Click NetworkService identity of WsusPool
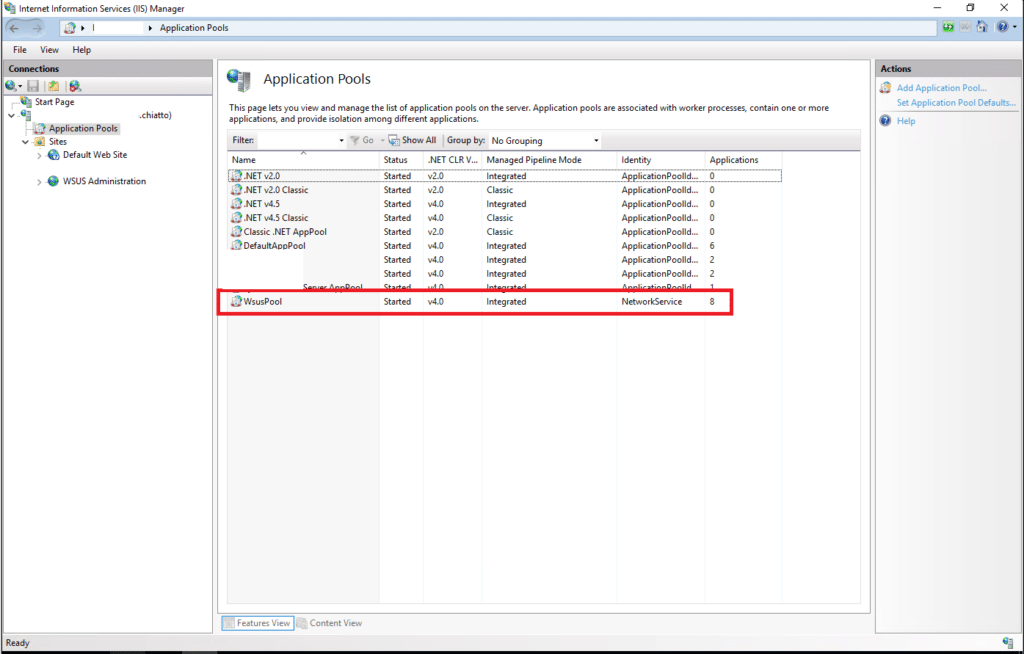1024x654 pixels. coord(651,302)
